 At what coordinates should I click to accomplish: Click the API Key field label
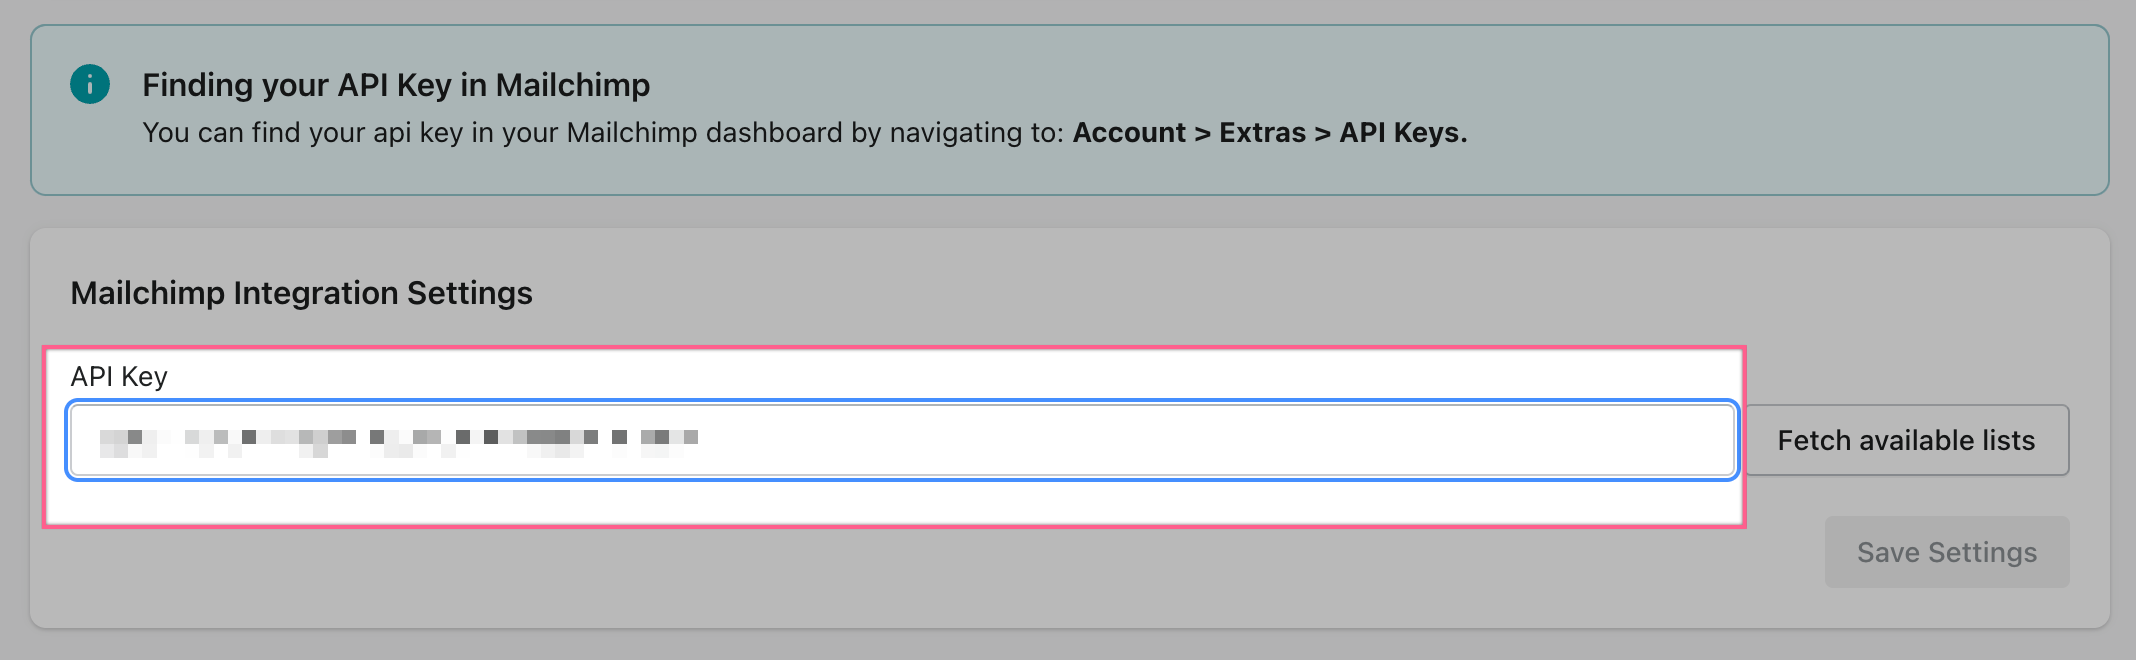tap(119, 377)
